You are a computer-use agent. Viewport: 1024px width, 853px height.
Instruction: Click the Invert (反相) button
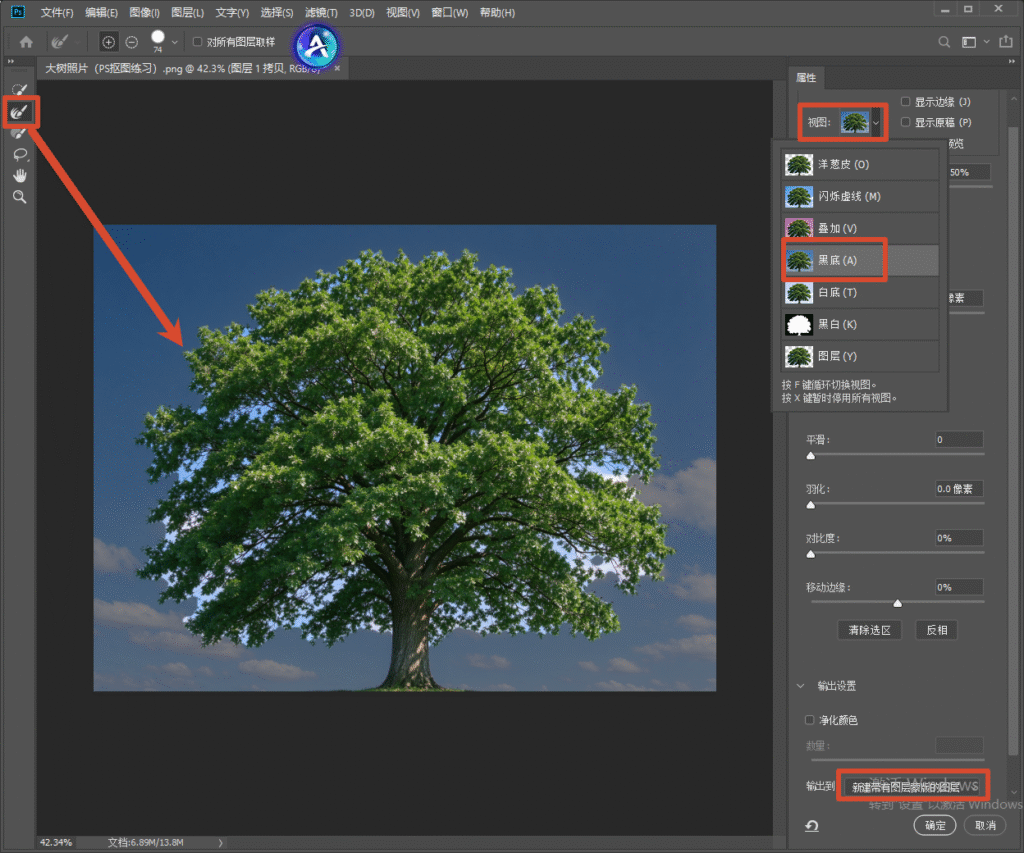coord(936,630)
